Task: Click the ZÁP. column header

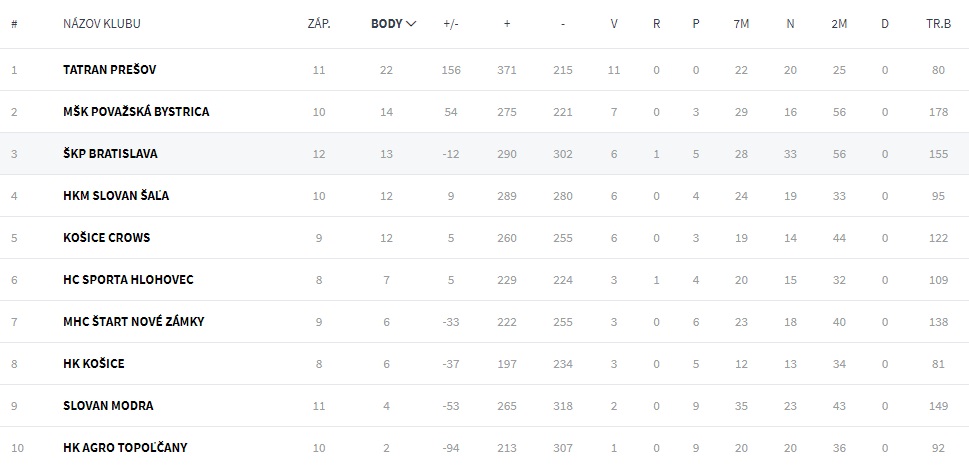Action: click(x=319, y=24)
